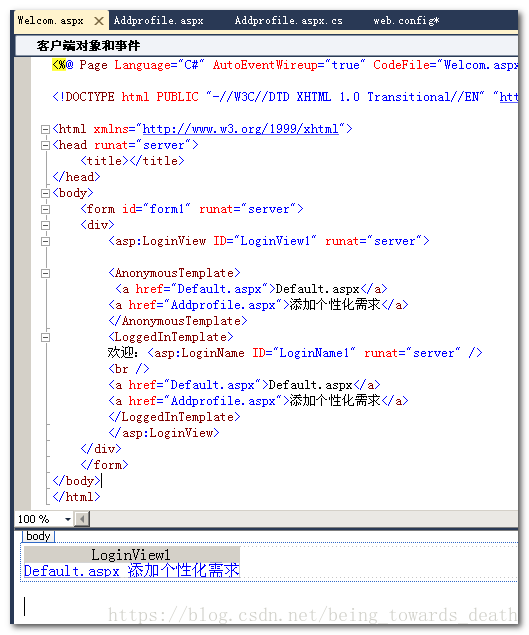Viewport: 529px width, 635px height.
Task: Click the closing </body> tag
Action: click(x=76, y=481)
